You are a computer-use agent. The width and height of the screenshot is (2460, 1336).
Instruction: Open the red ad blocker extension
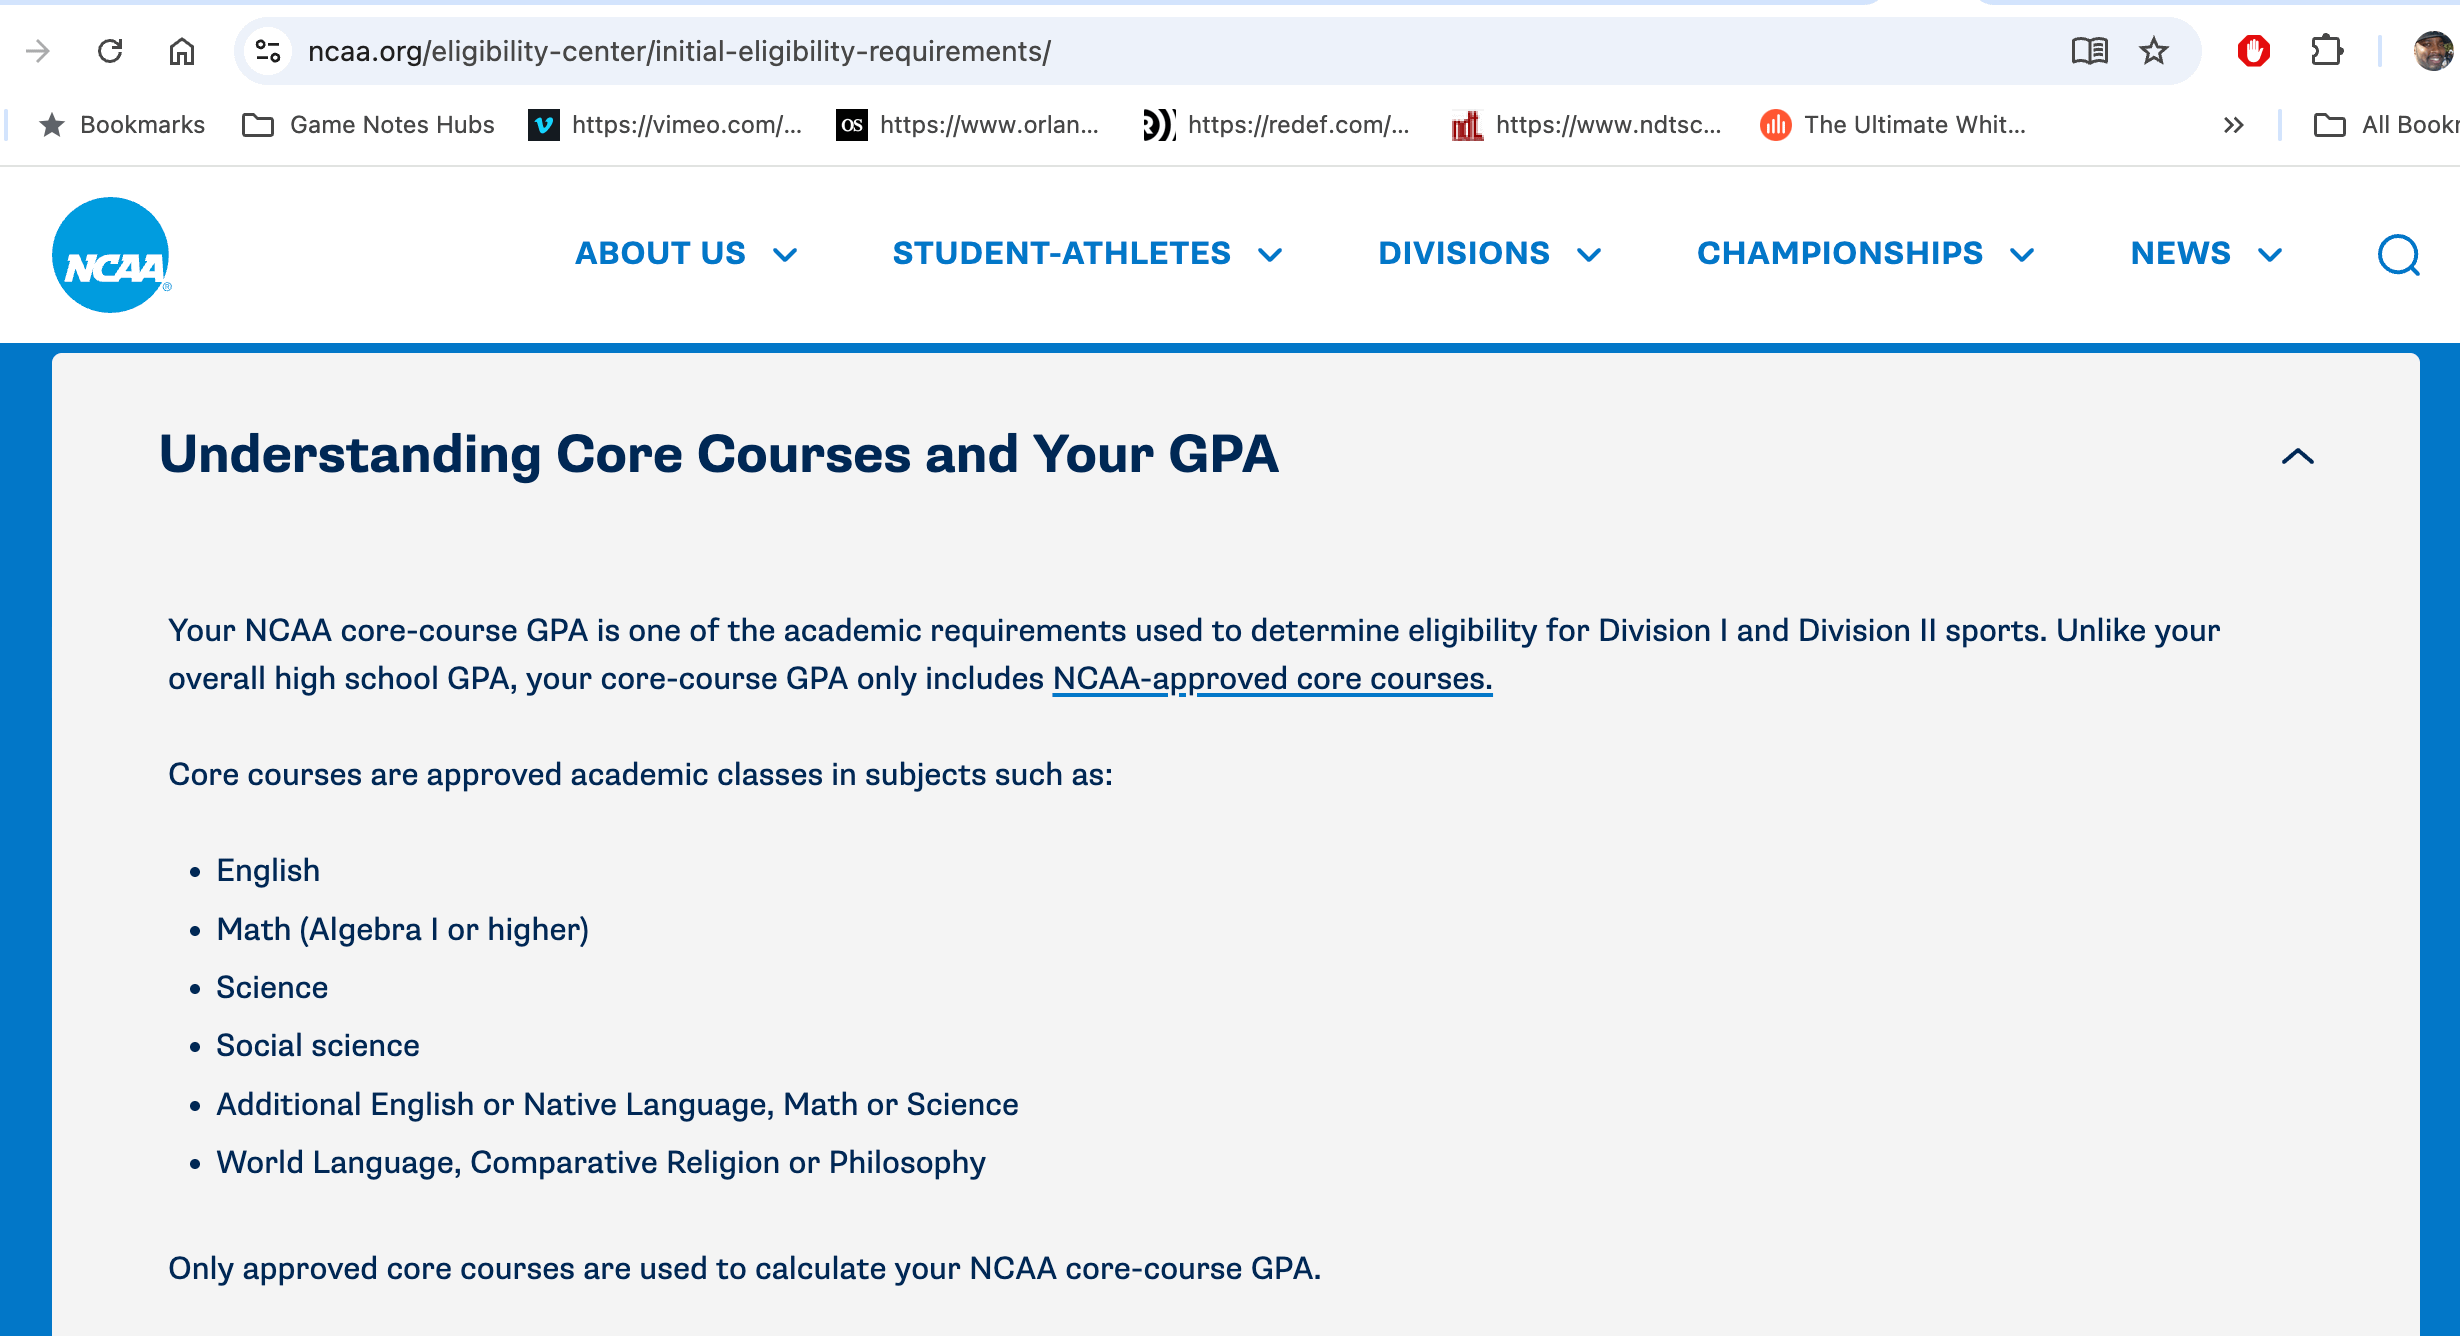pyautogui.click(x=2254, y=51)
